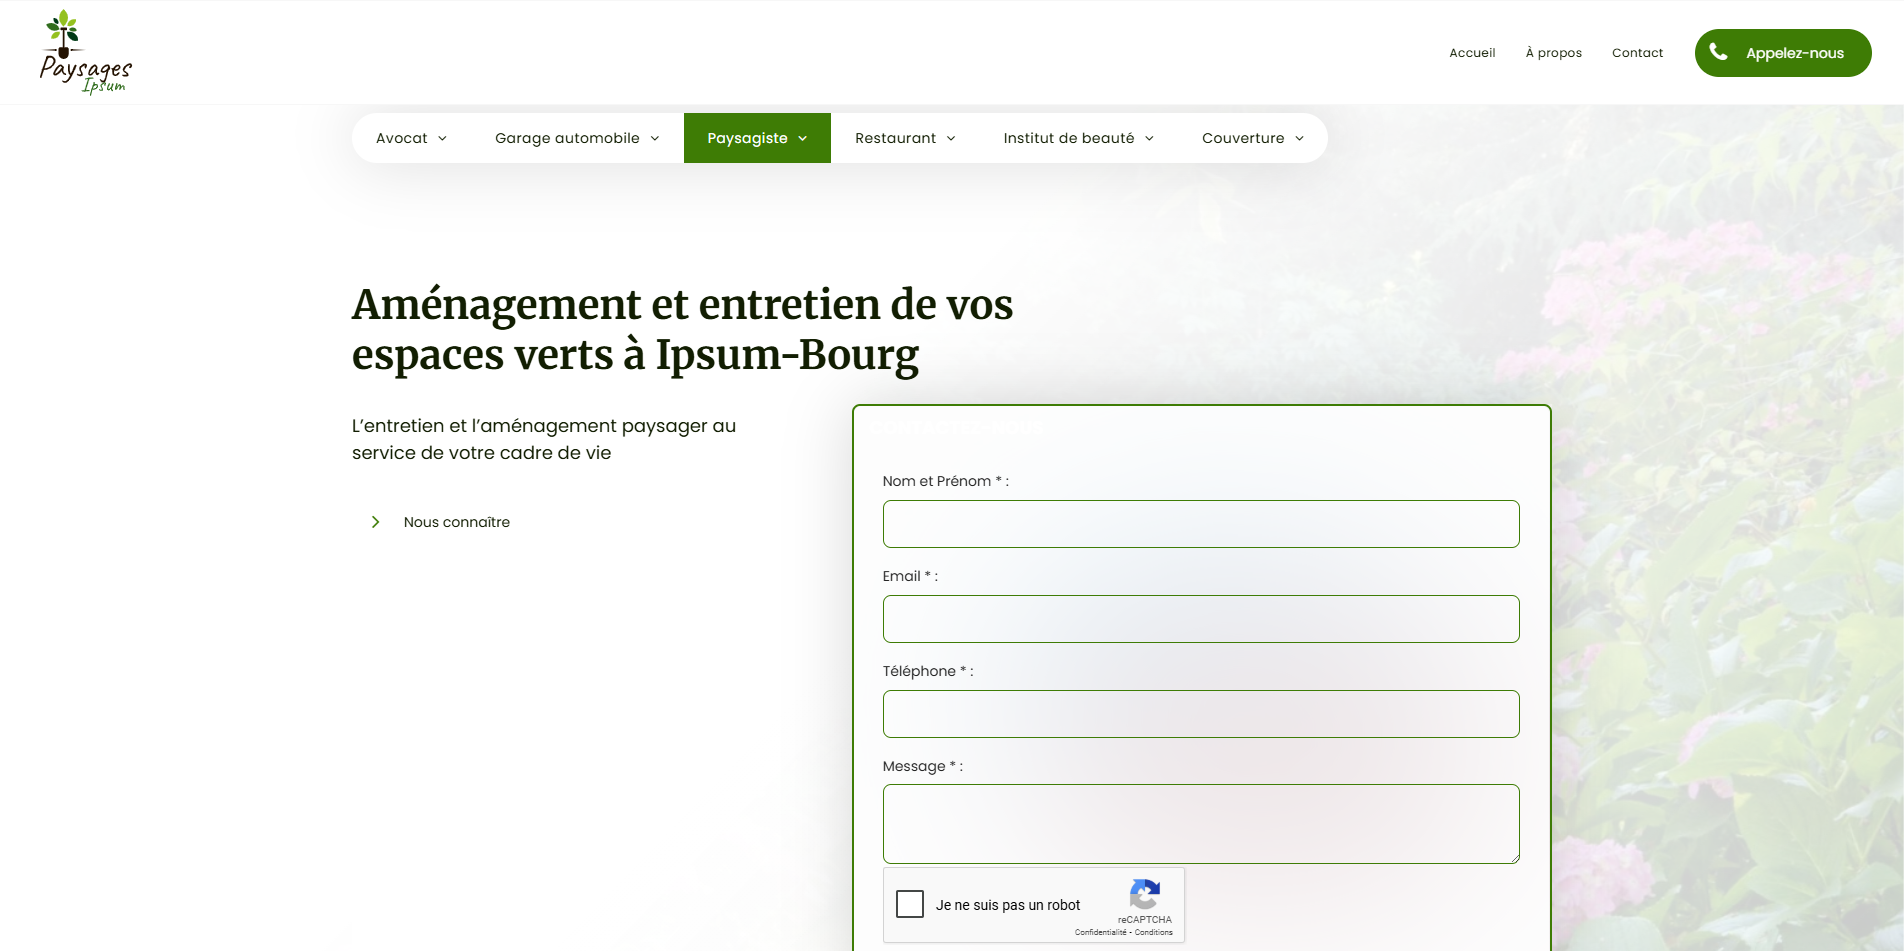
Task: Click the Message text area
Action: click(x=1200, y=823)
